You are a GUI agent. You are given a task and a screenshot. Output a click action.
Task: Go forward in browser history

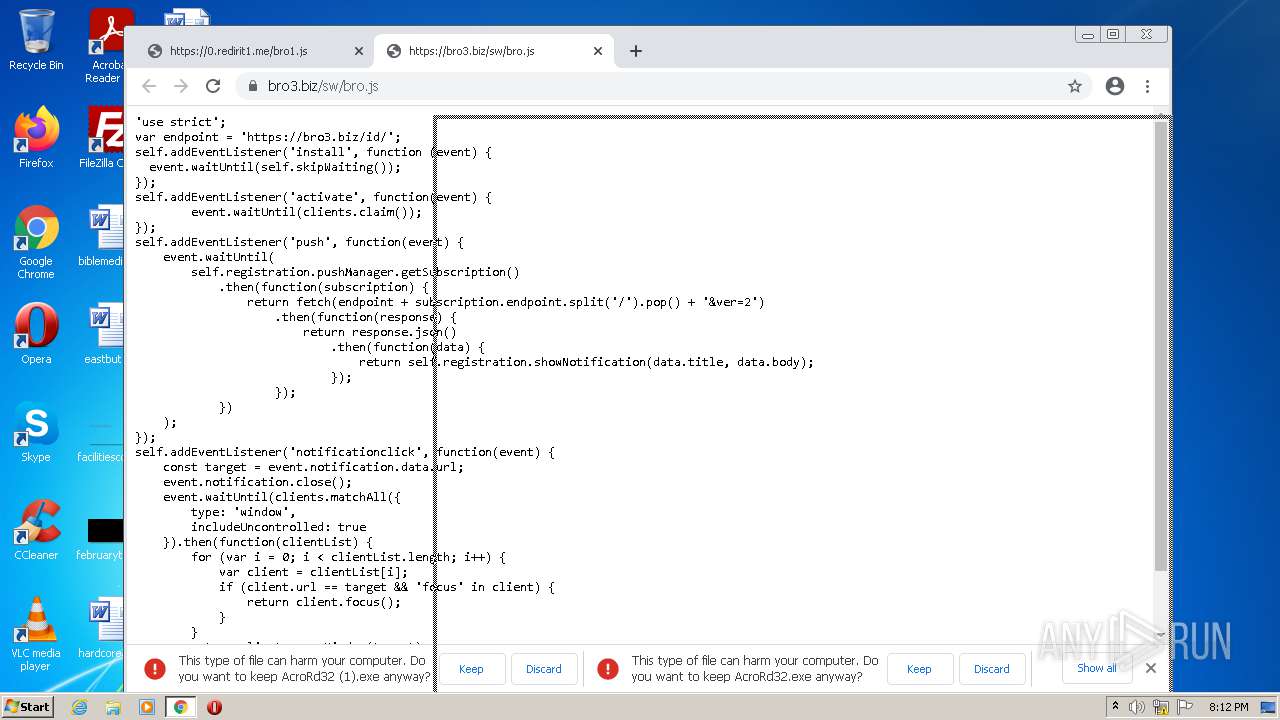181,86
